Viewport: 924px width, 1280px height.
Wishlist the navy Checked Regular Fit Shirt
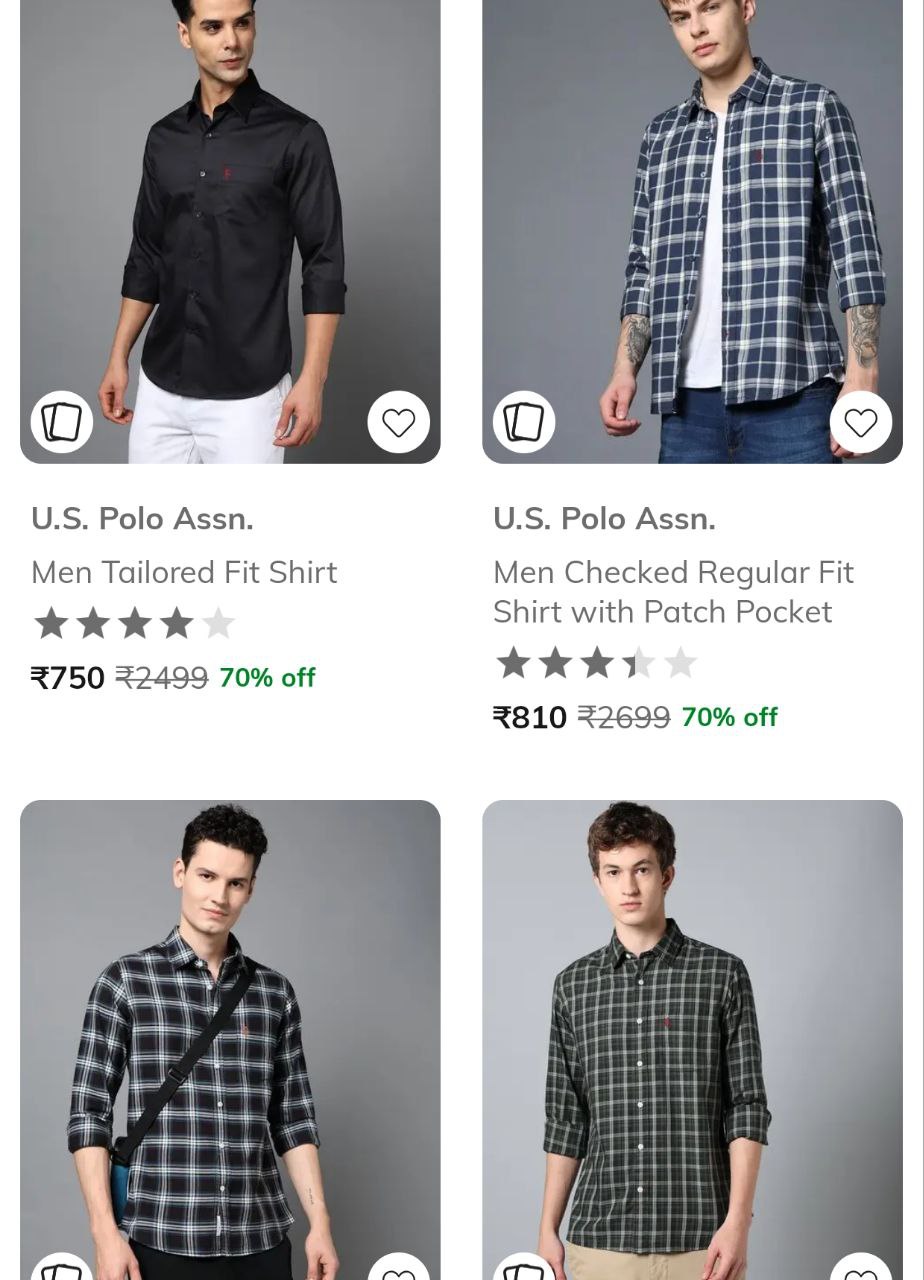(x=860, y=422)
